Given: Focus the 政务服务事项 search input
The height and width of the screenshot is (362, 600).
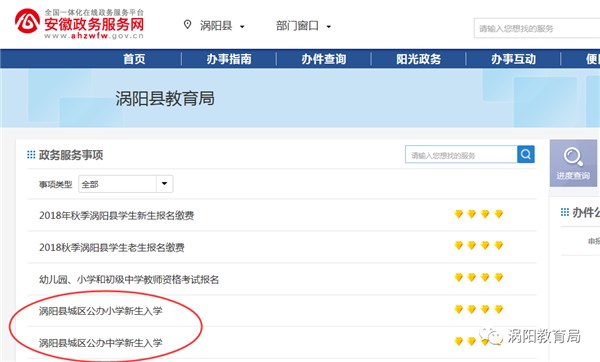Looking at the screenshot, I should click(x=461, y=155).
